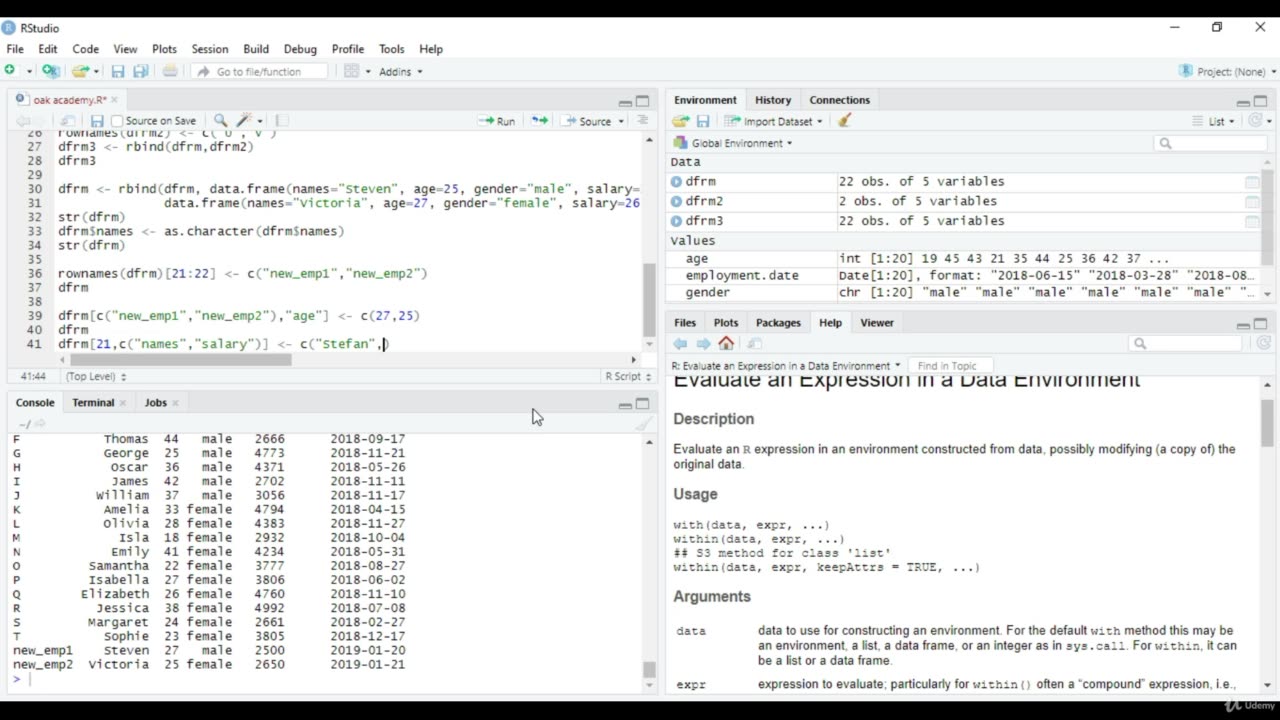
Task: Switch to the Jobs tab
Action: [155, 403]
